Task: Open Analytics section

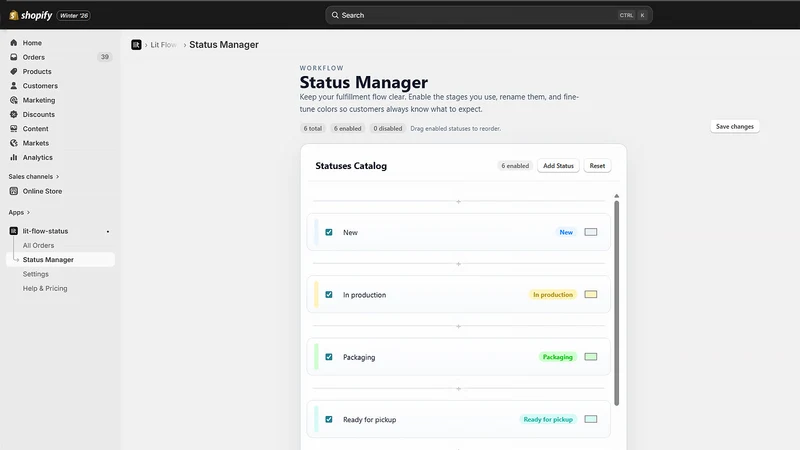Action: click(37, 157)
